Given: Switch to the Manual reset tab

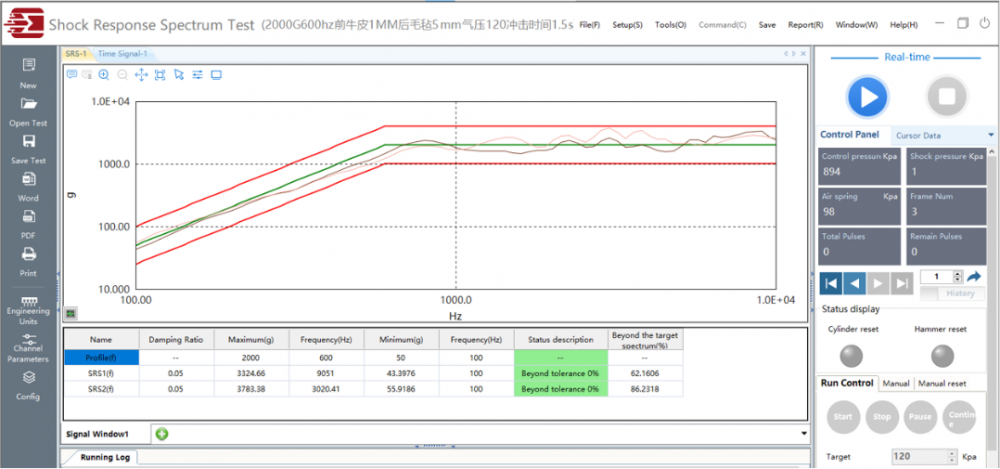Looking at the screenshot, I should point(942,383).
